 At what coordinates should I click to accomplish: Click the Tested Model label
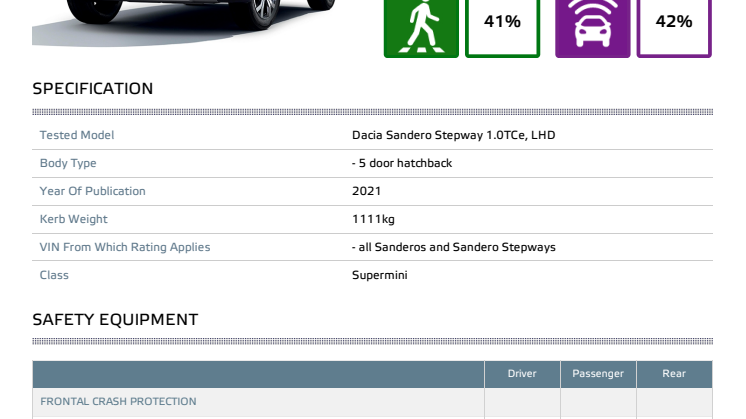(77, 135)
